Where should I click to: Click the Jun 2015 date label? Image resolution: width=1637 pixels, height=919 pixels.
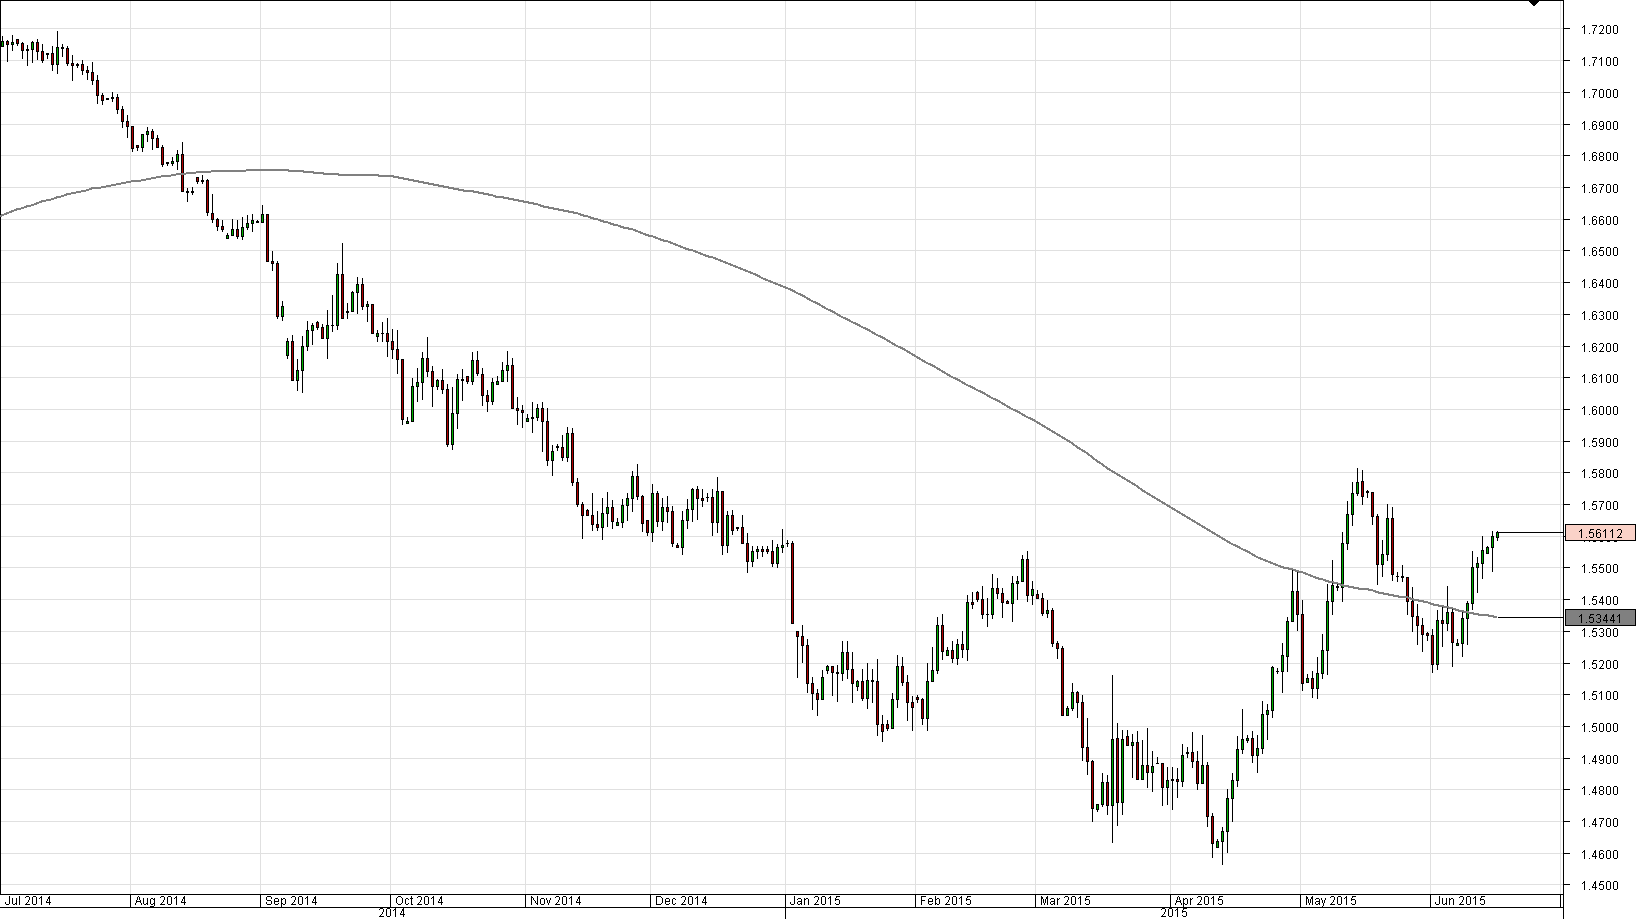(1459, 901)
